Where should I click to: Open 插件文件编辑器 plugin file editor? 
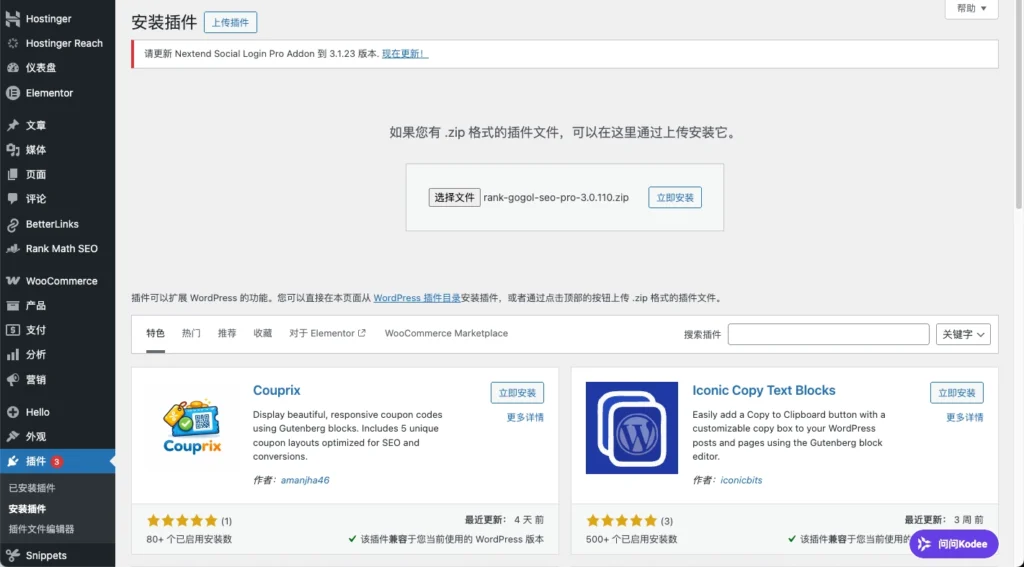(41, 529)
